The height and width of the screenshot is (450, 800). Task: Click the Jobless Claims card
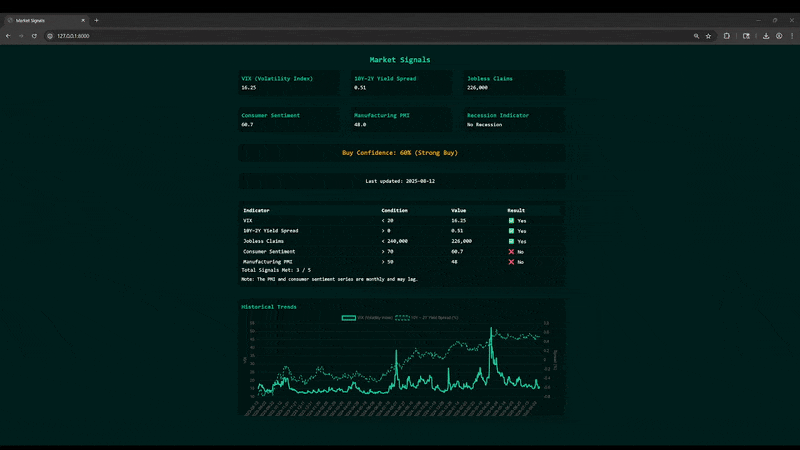[514, 82]
